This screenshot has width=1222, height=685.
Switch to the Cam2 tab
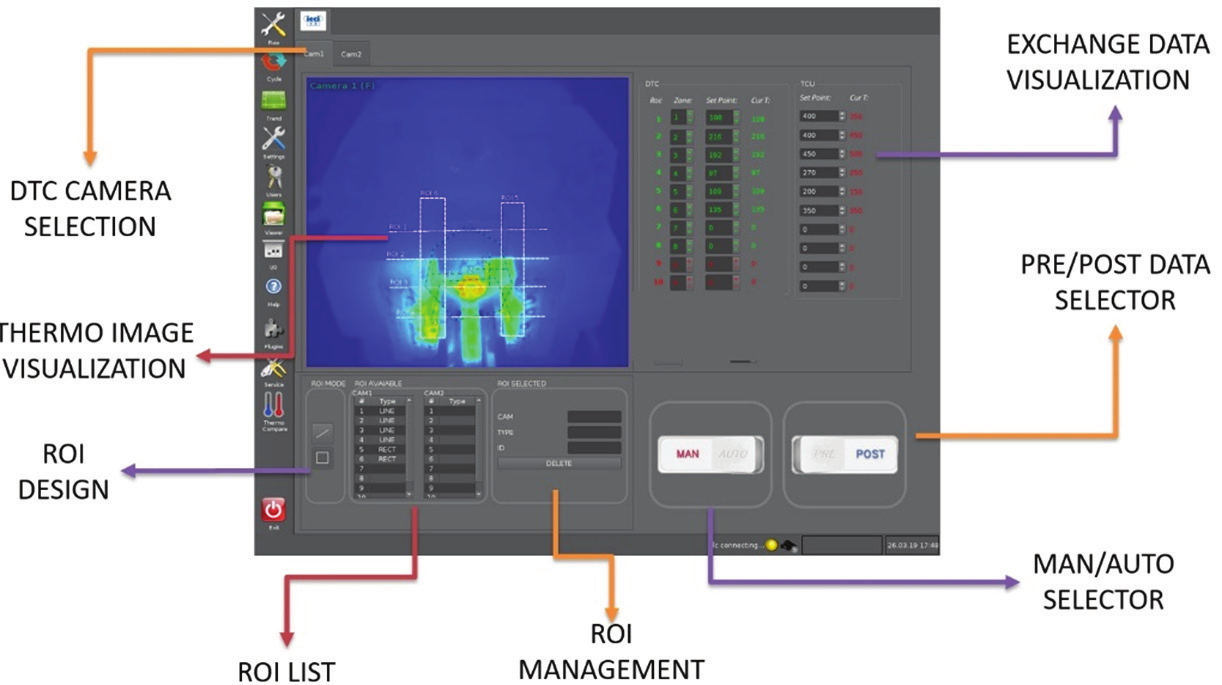351,54
